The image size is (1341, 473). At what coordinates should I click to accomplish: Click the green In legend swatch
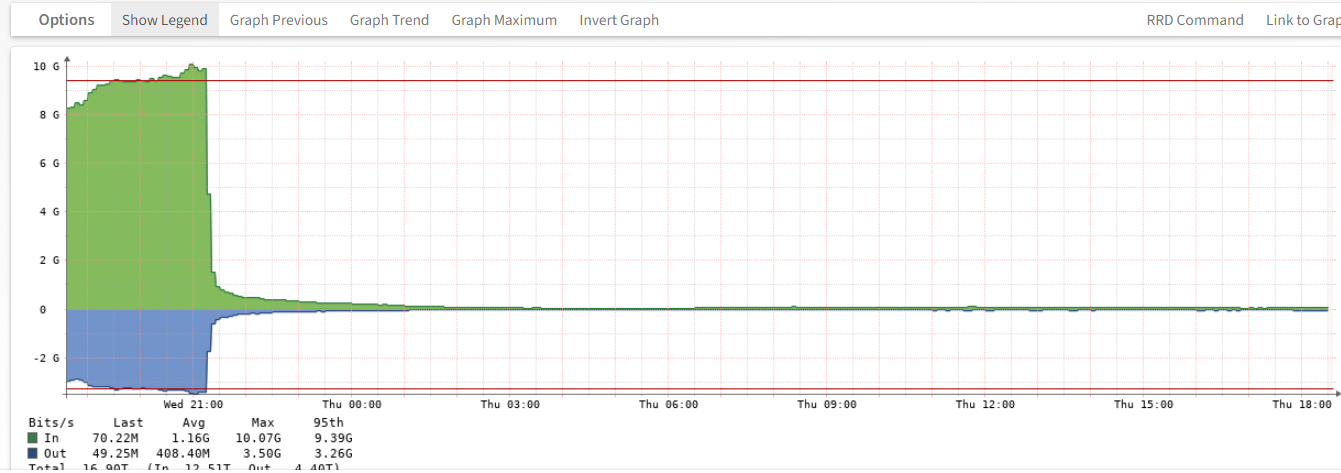tap(35, 438)
